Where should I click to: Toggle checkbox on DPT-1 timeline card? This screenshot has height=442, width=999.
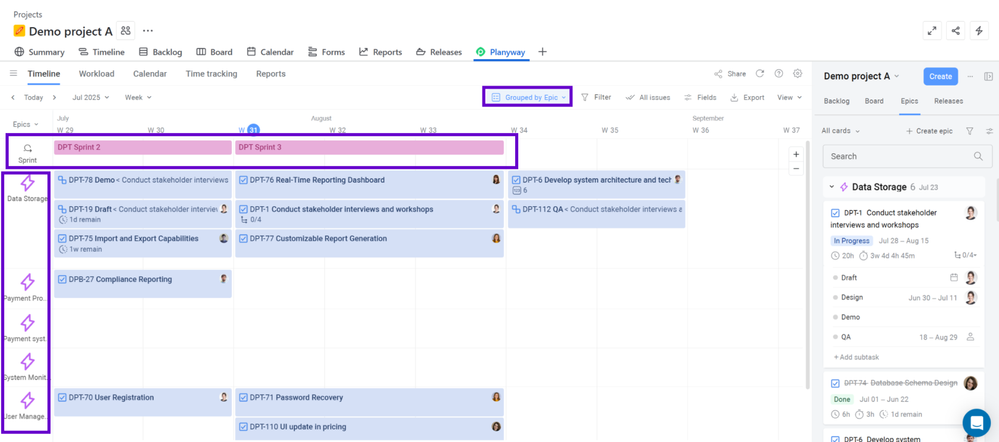coord(243,210)
